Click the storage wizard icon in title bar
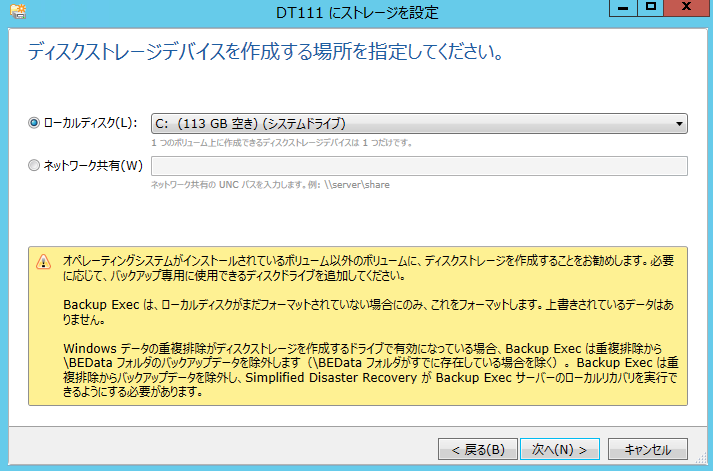Viewport: 713px width, 471px height. (18, 11)
